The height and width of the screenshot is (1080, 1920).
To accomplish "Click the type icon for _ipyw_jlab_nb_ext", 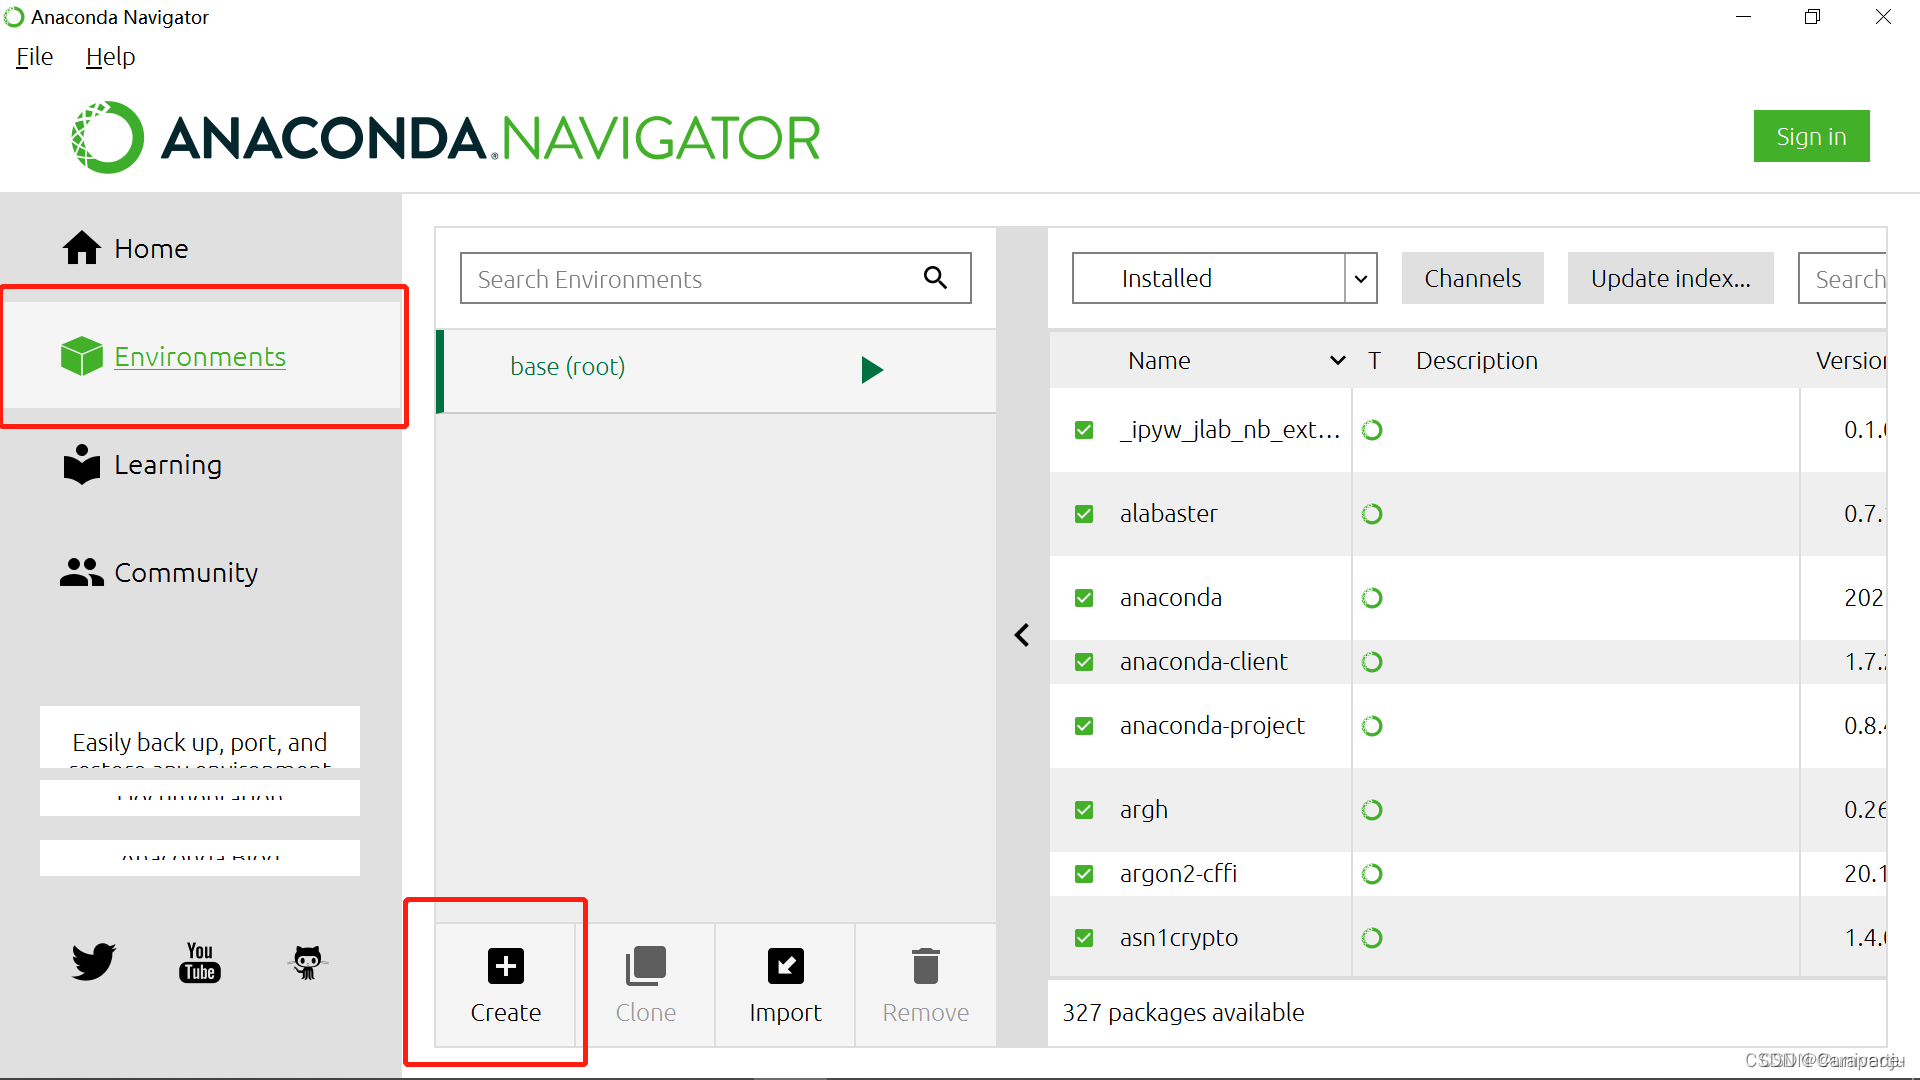I will click(1372, 430).
